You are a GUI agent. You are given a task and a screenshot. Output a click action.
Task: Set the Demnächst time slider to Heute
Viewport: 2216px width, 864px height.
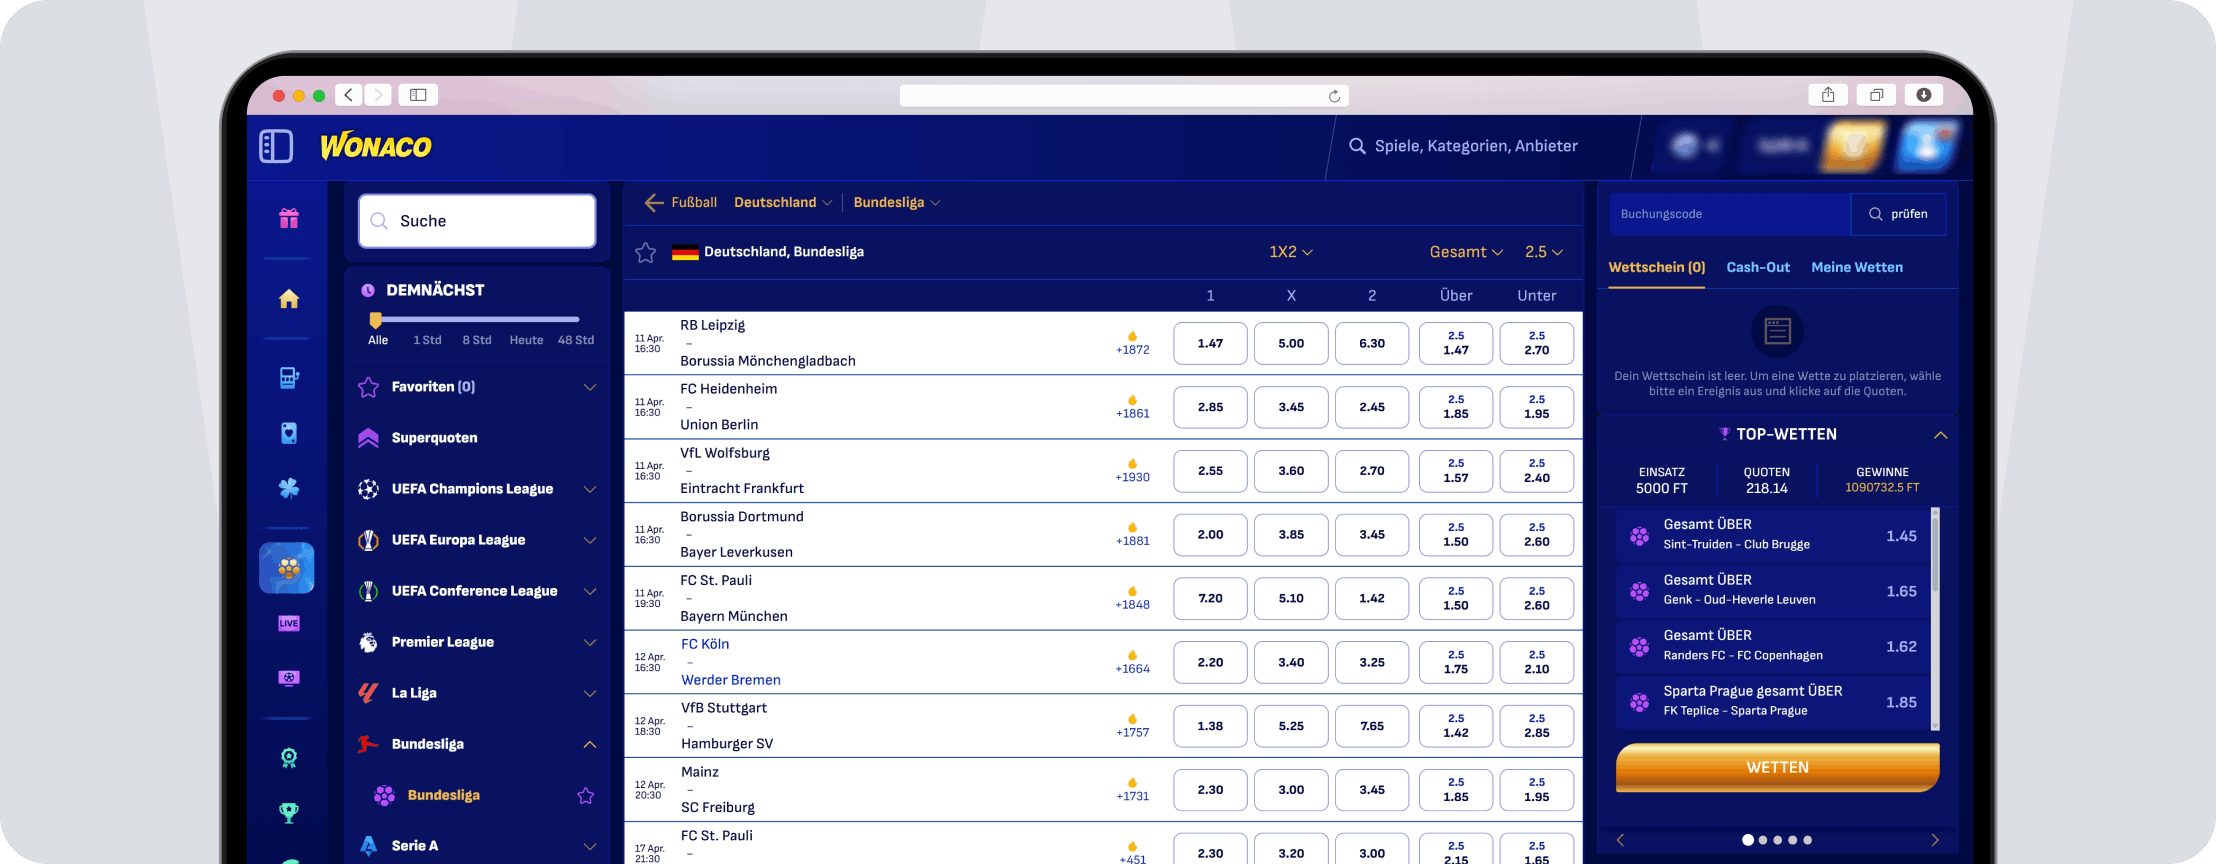pyautogui.click(x=526, y=340)
